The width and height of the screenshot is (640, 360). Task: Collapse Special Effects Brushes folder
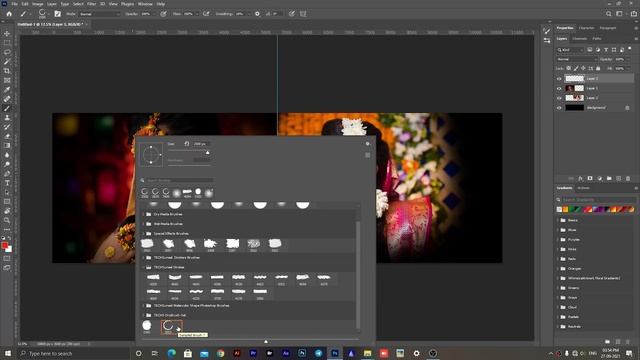(x=143, y=233)
